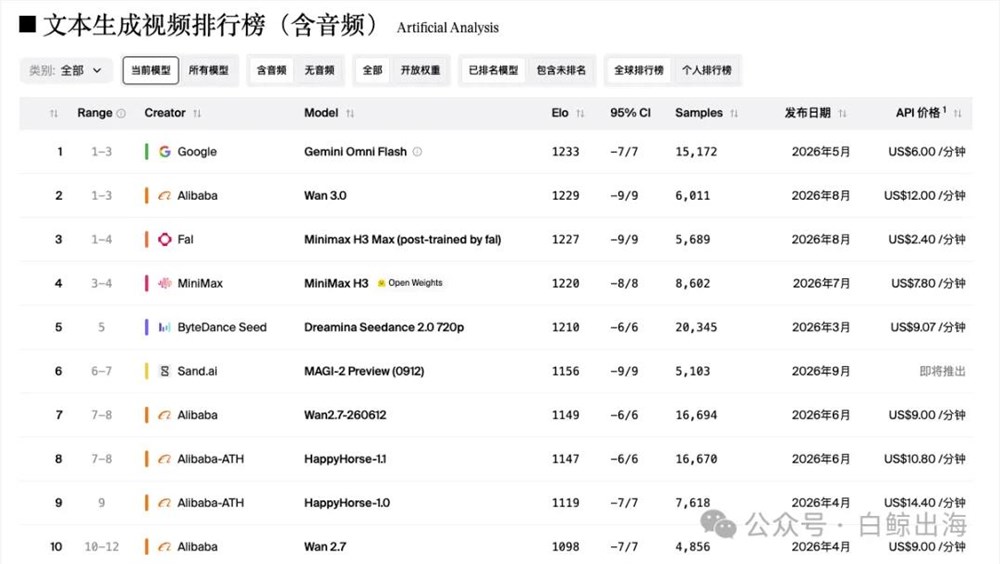Image resolution: width=1000 pixels, height=564 pixels.
Task: Click price US$10.80 /分钟
Action: click(925, 459)
